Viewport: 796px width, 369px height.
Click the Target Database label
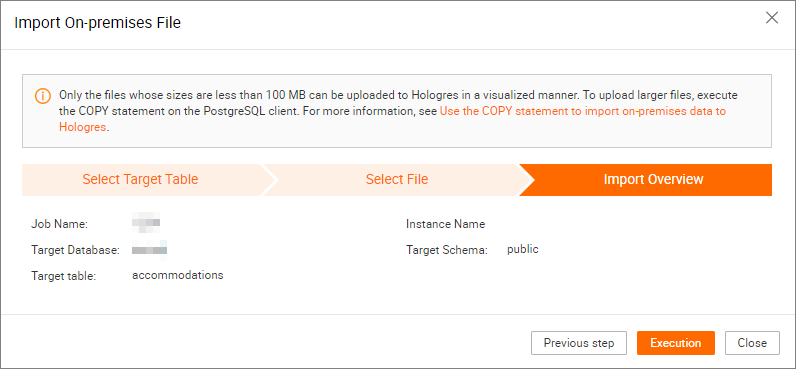(x=75, y=250)
